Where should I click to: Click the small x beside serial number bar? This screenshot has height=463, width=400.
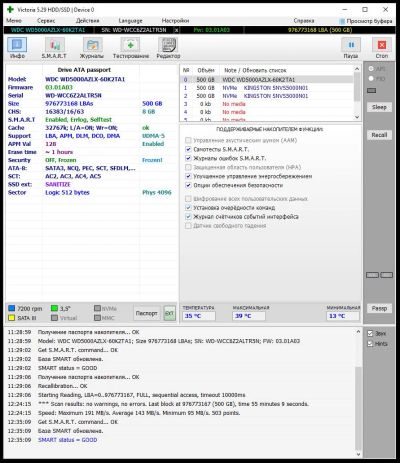pos(176,30)
